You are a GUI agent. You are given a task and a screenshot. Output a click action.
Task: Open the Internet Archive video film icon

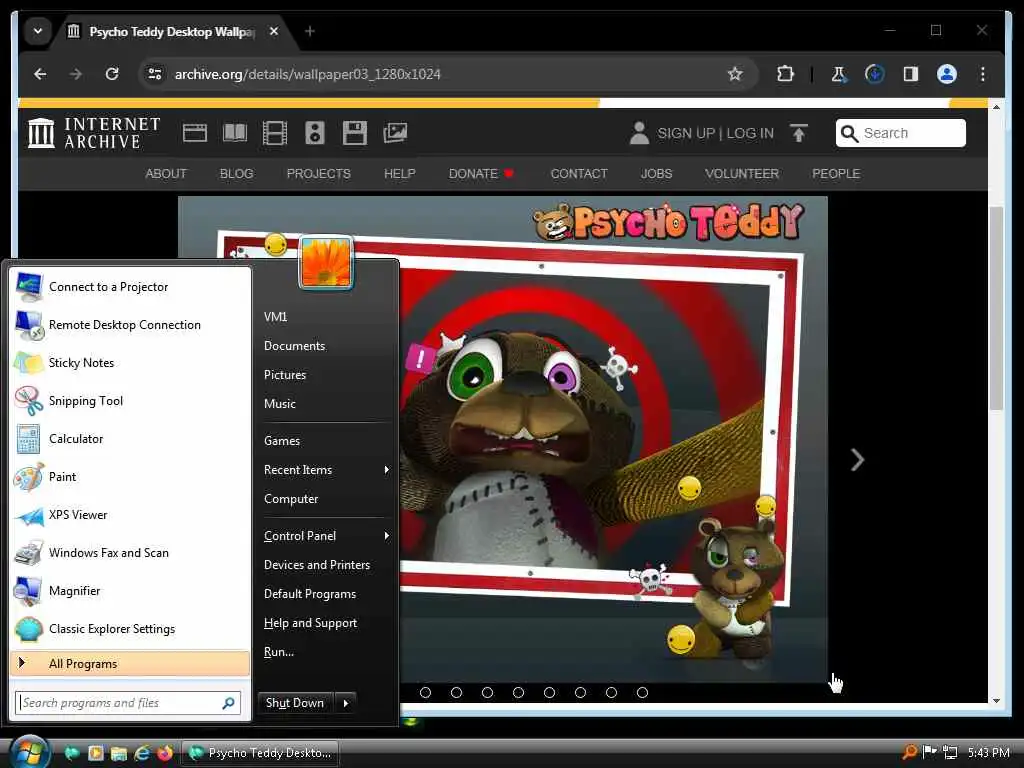pos(275,133)
